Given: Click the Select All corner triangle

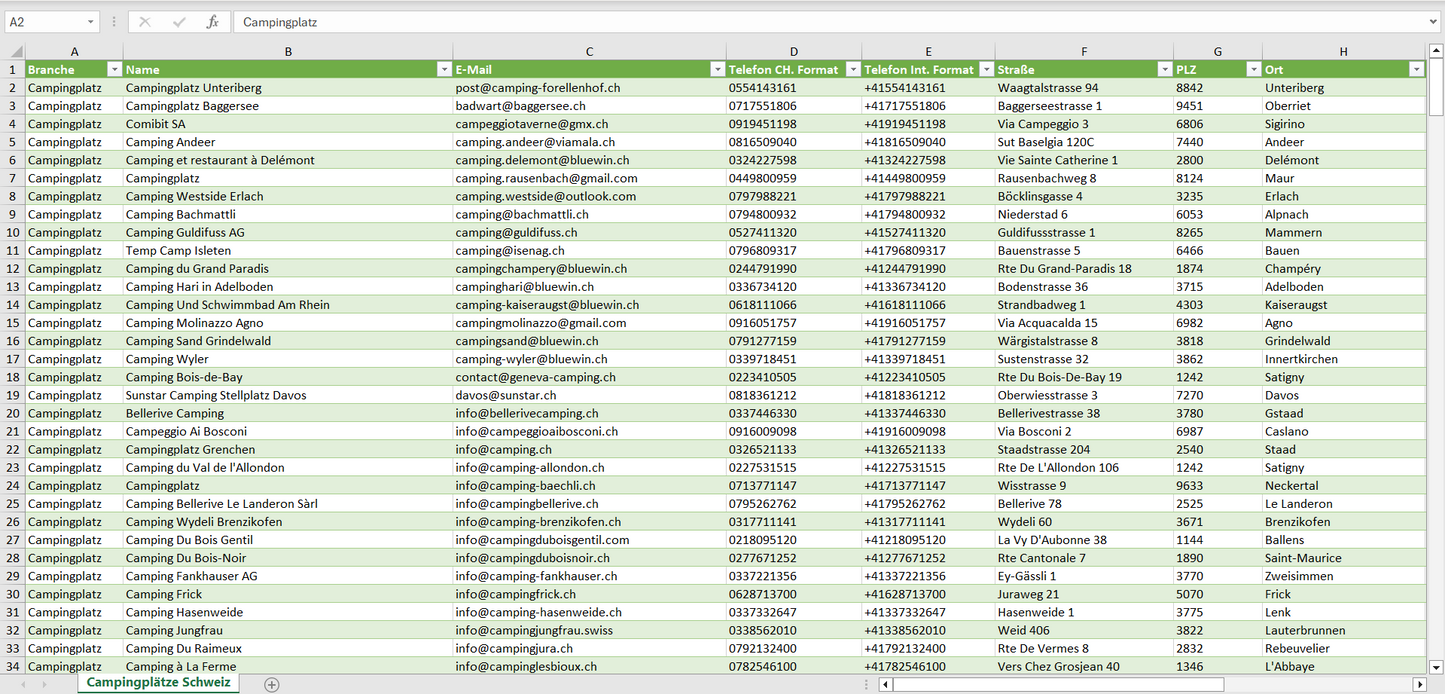Looking at the screenshot, I should 16,52.
